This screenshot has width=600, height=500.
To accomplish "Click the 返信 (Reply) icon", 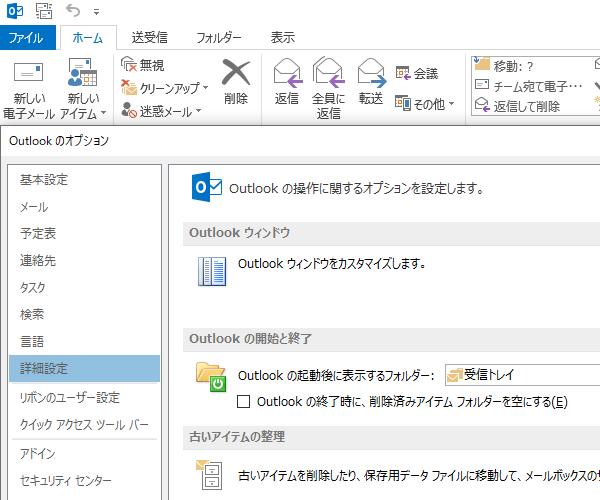I will tap(286, 73).
